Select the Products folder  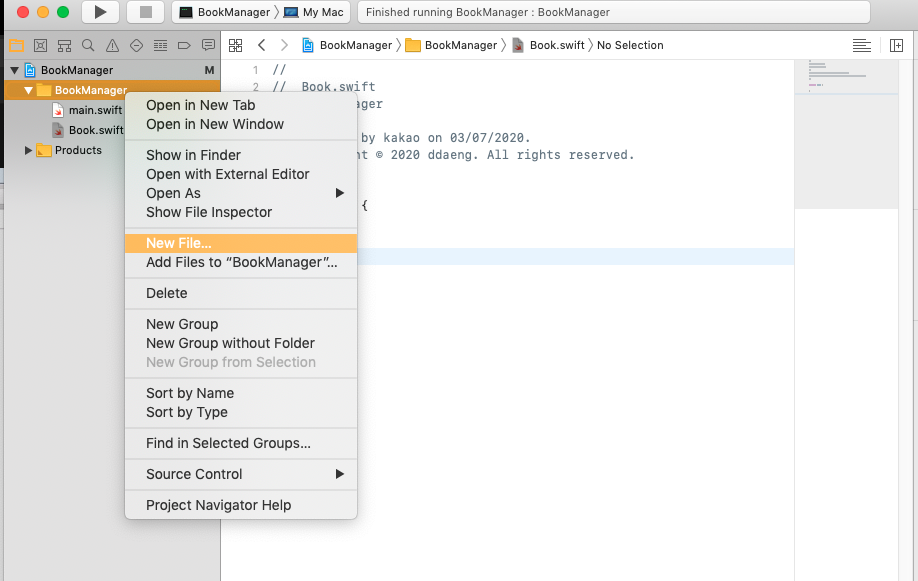pyautogui.click(x=69, y=151)
